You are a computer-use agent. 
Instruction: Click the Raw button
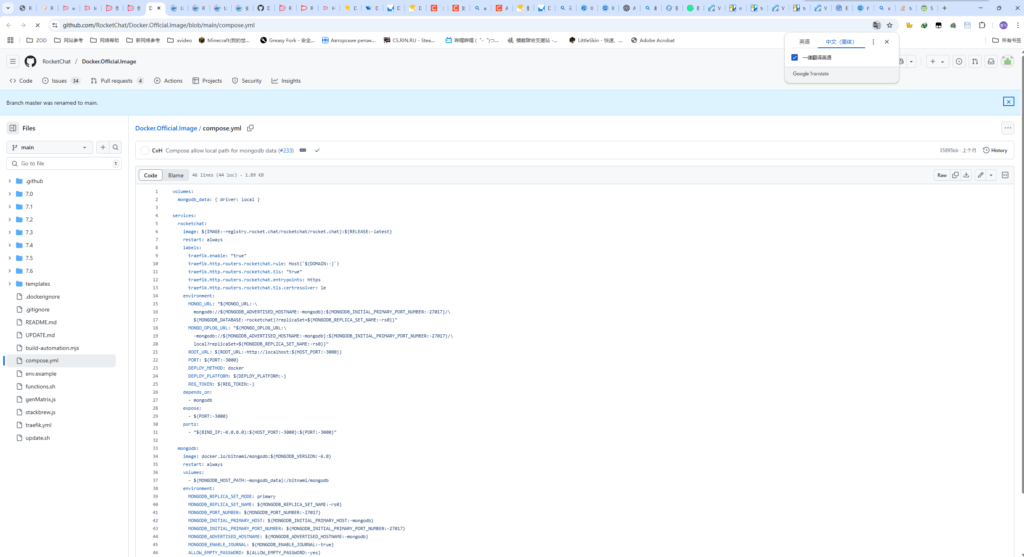(942, 175)
